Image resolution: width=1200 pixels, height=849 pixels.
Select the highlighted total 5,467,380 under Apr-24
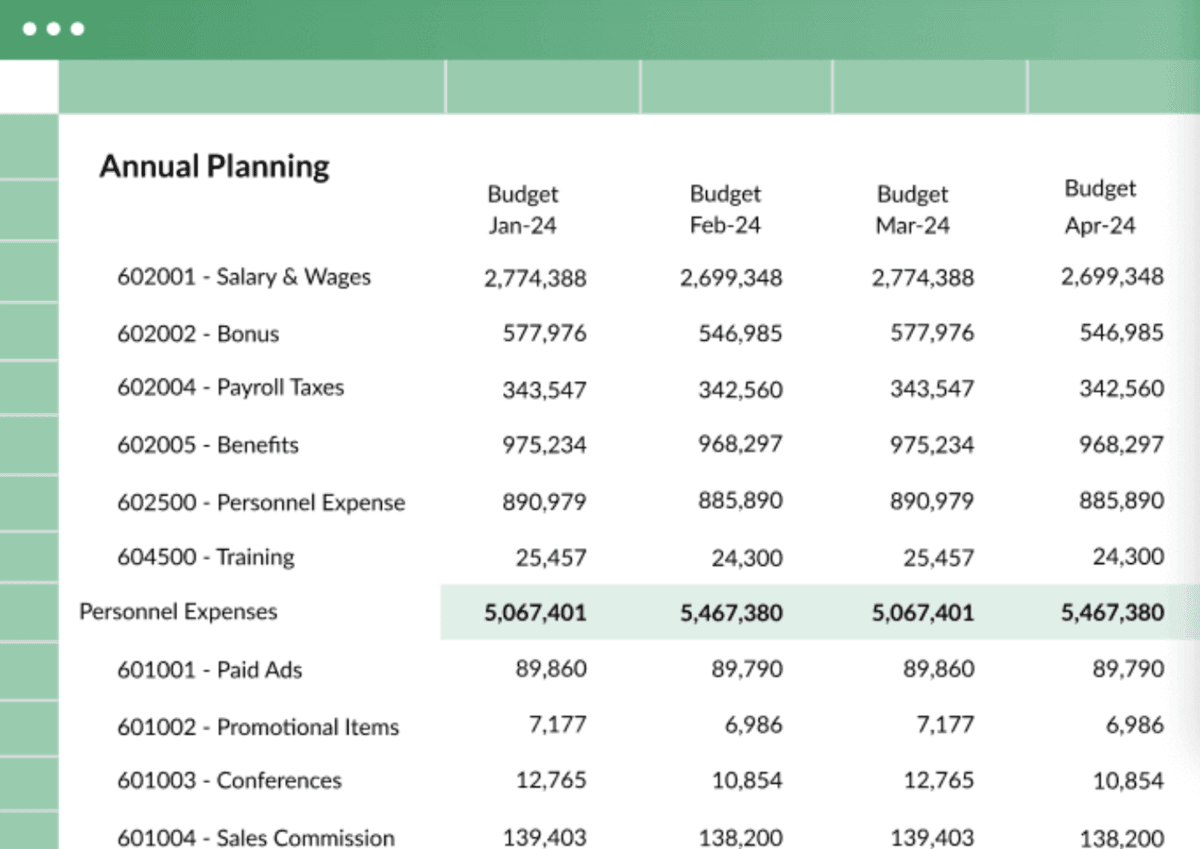point(1112,611)
